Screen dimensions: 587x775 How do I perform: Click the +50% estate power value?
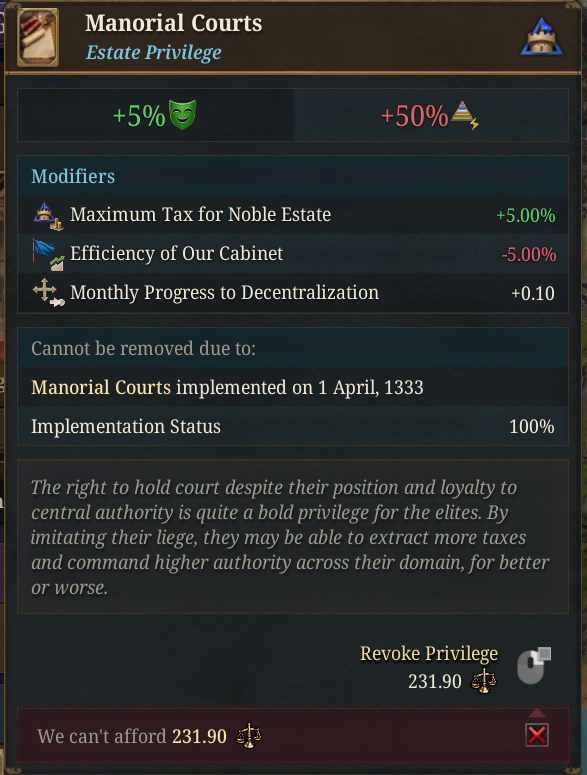(415, 116)
